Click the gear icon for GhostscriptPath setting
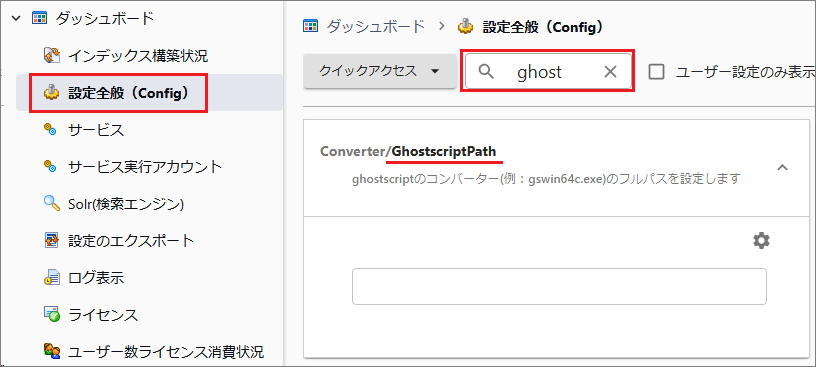This screenshot has height=367, width=816. pyautogui.click(x=761, y=241)
